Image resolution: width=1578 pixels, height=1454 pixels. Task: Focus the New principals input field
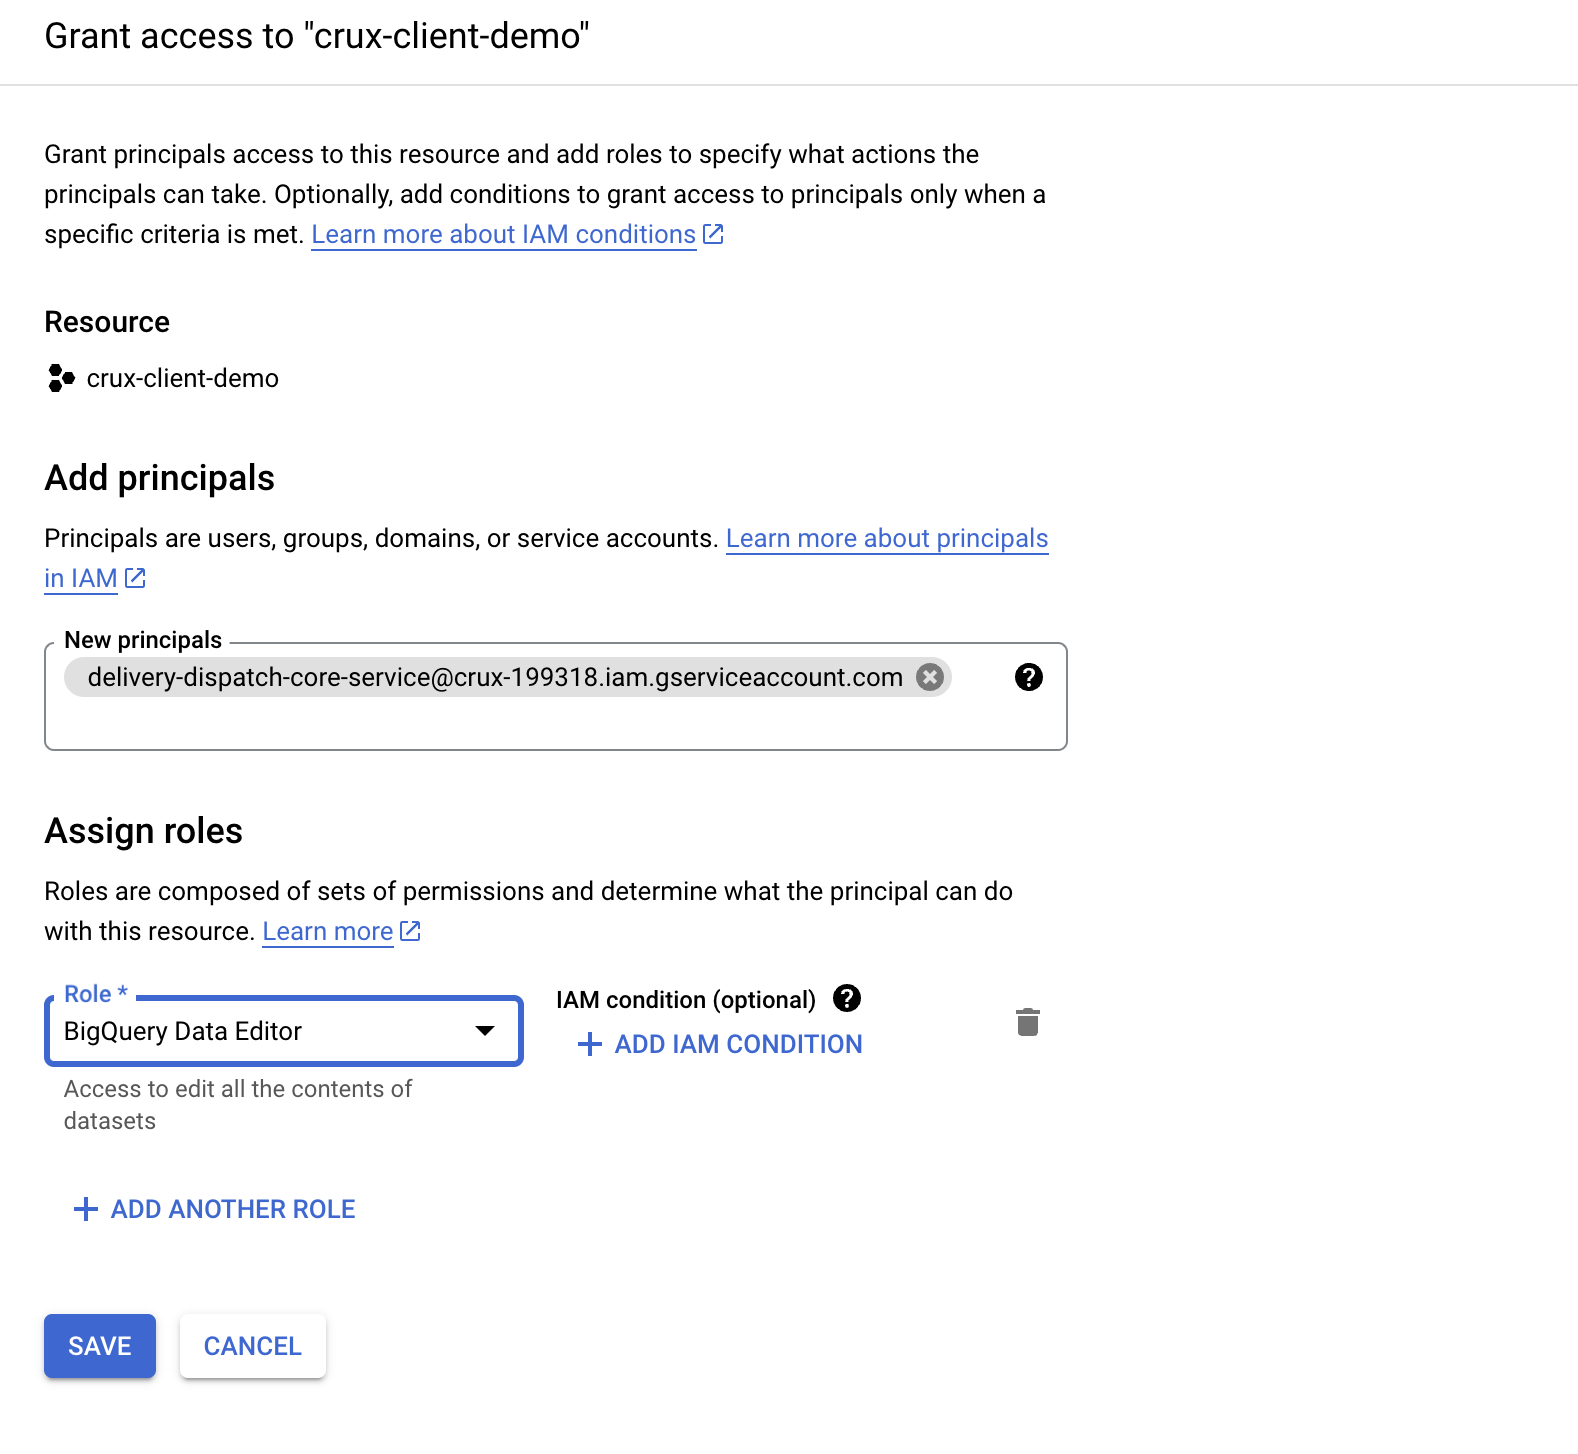[x=556, y=697]
